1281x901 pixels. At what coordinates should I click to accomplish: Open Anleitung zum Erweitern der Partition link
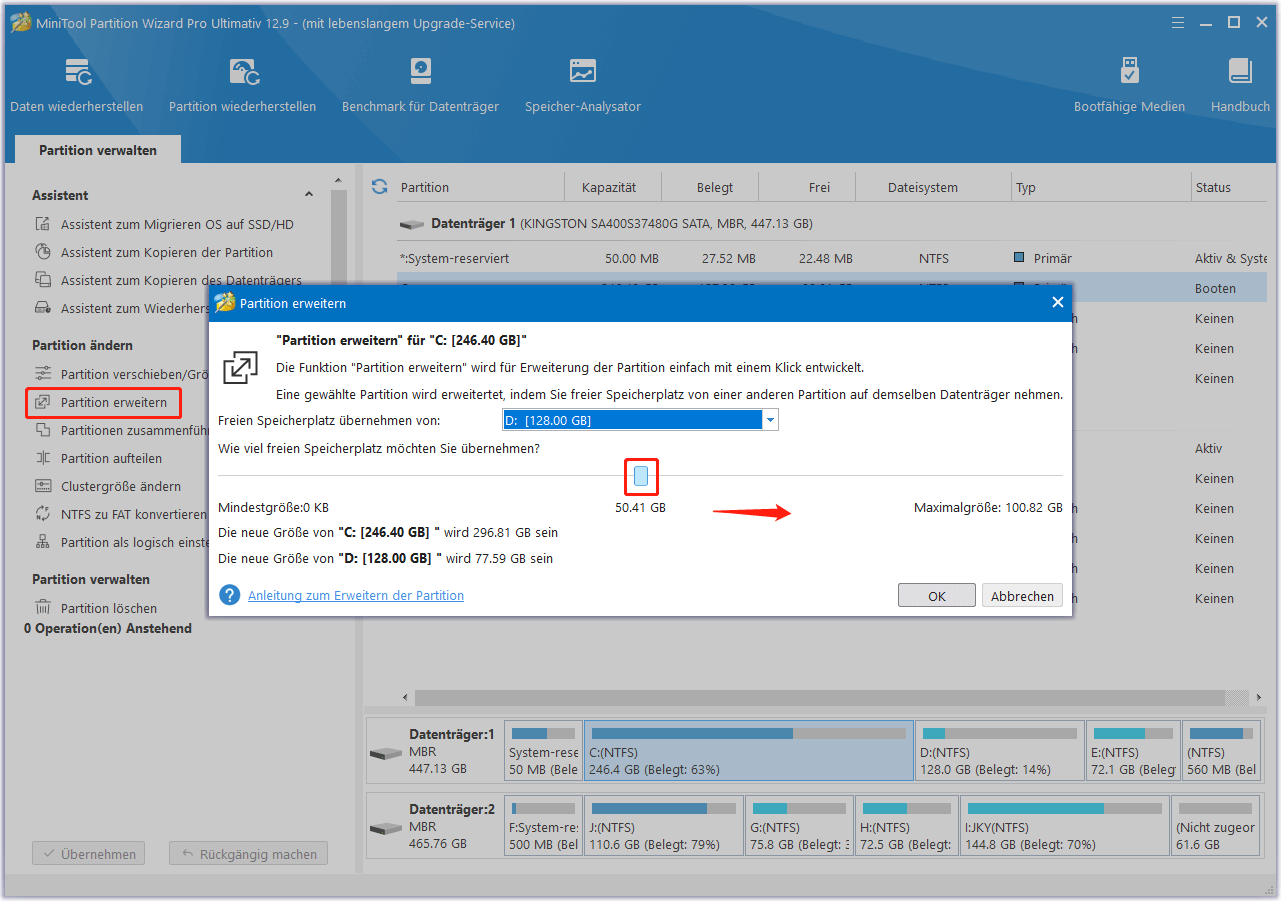pos(356,595)
